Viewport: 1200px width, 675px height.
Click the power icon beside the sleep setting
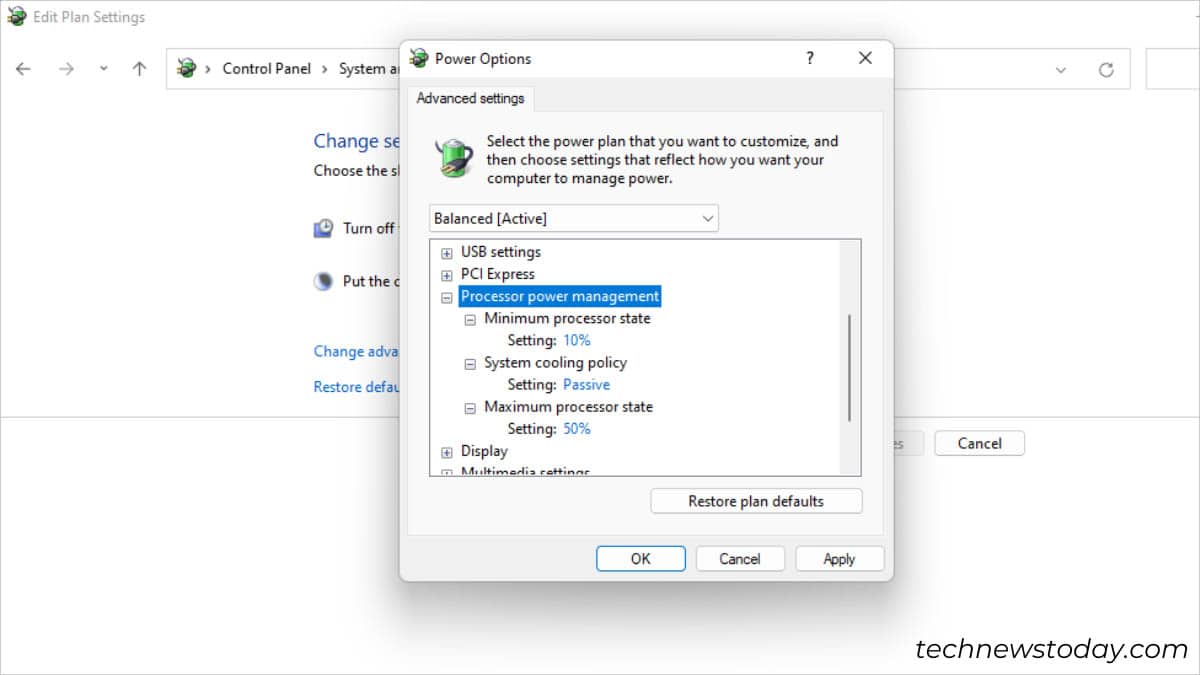[323, 281]
